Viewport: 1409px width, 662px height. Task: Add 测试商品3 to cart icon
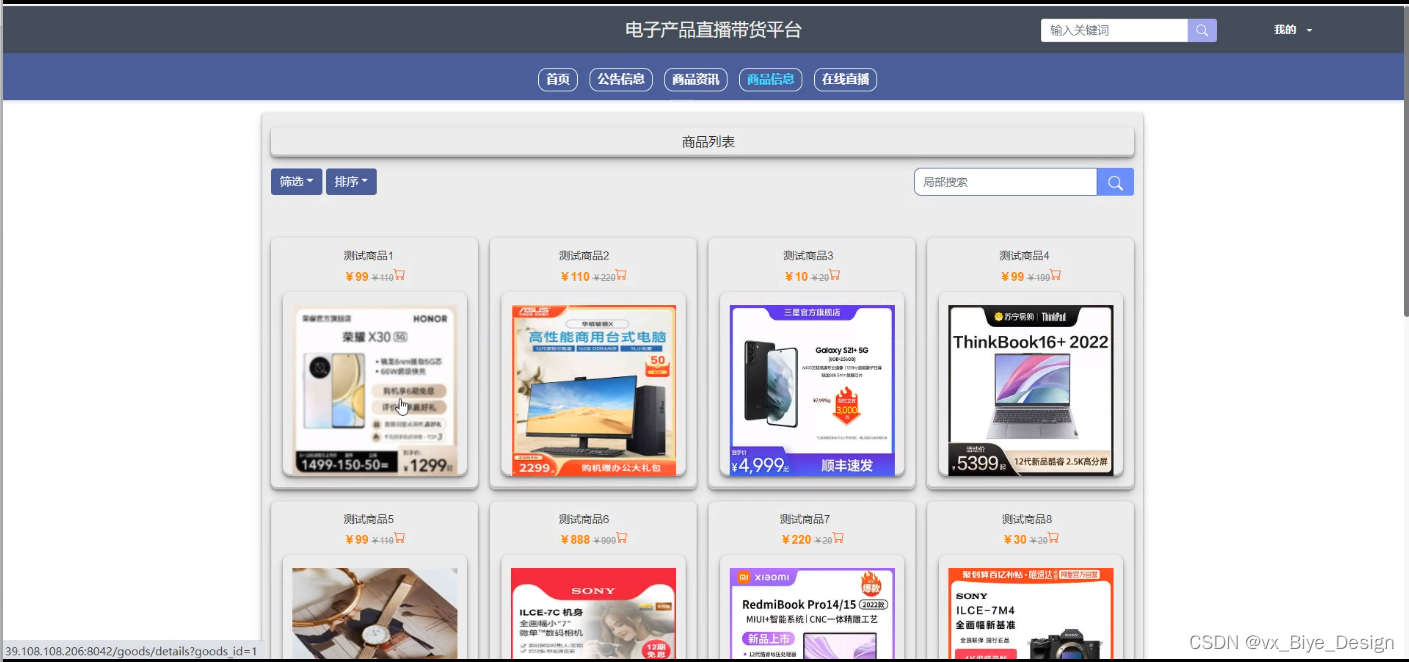tap(834, 276)
